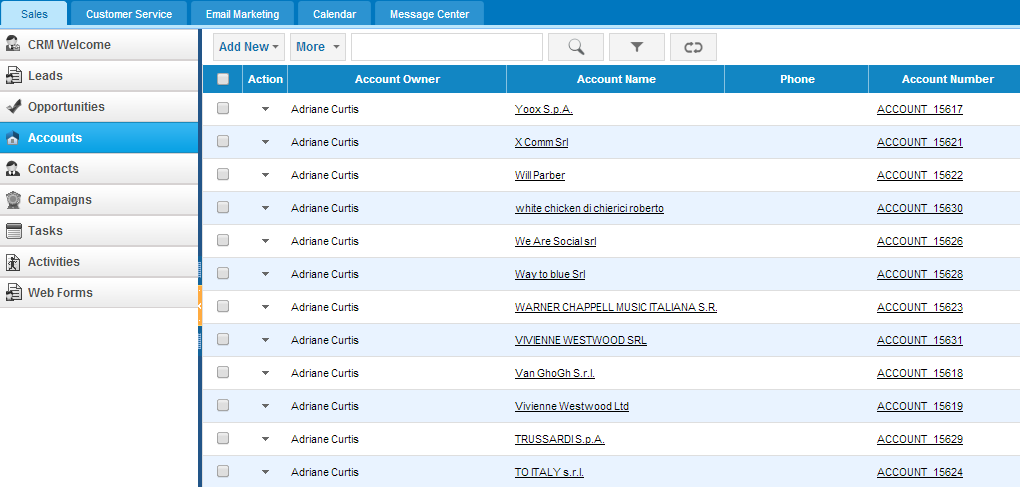Viewport: 1020px width, 487px height.
Task: Switch to the Customer Service tab
Action: coord(129,14)
